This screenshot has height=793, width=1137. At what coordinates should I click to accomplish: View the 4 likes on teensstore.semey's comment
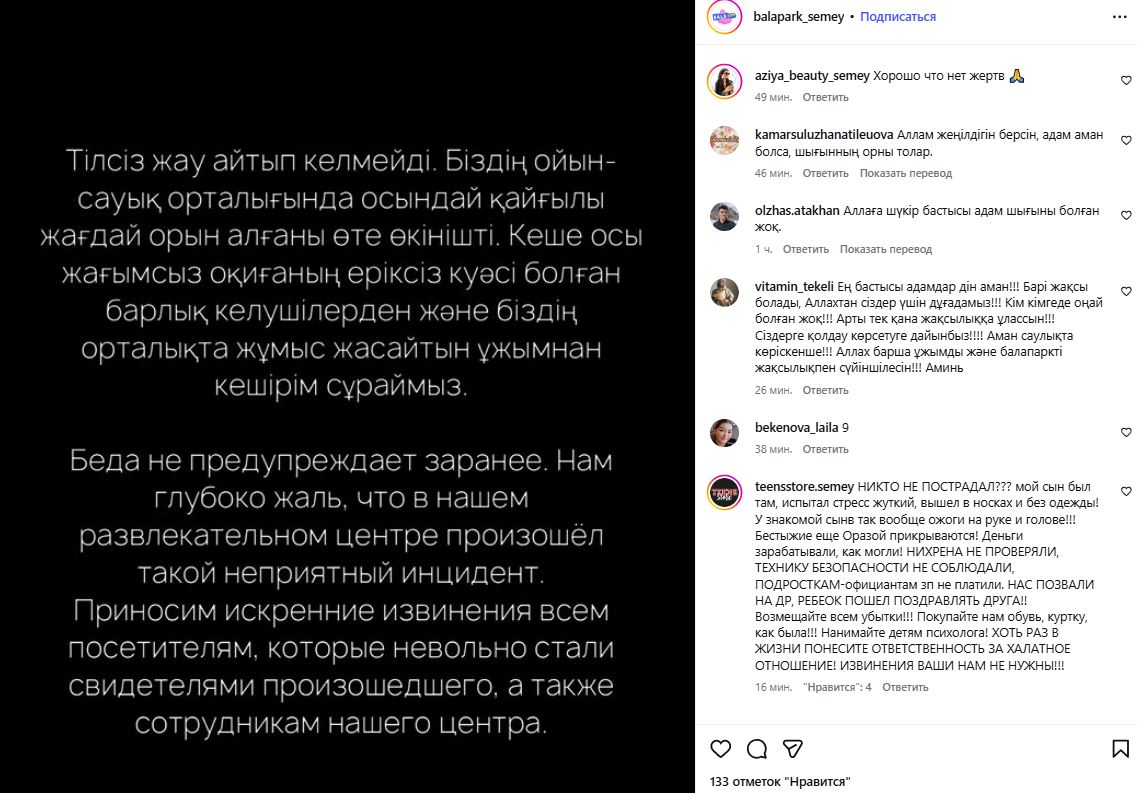[x=837, y=687]
